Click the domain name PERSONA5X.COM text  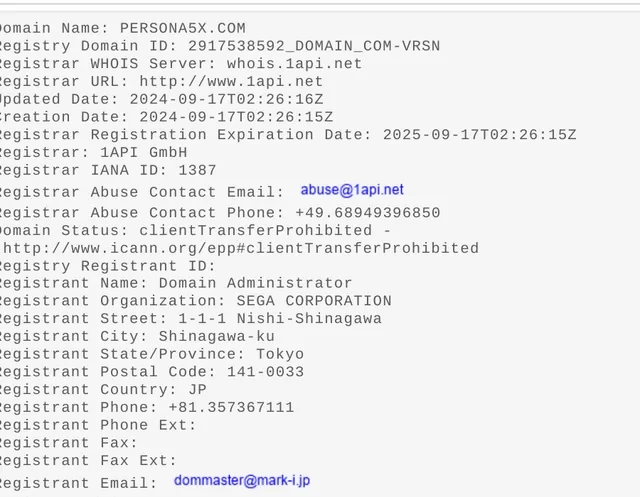182,28
